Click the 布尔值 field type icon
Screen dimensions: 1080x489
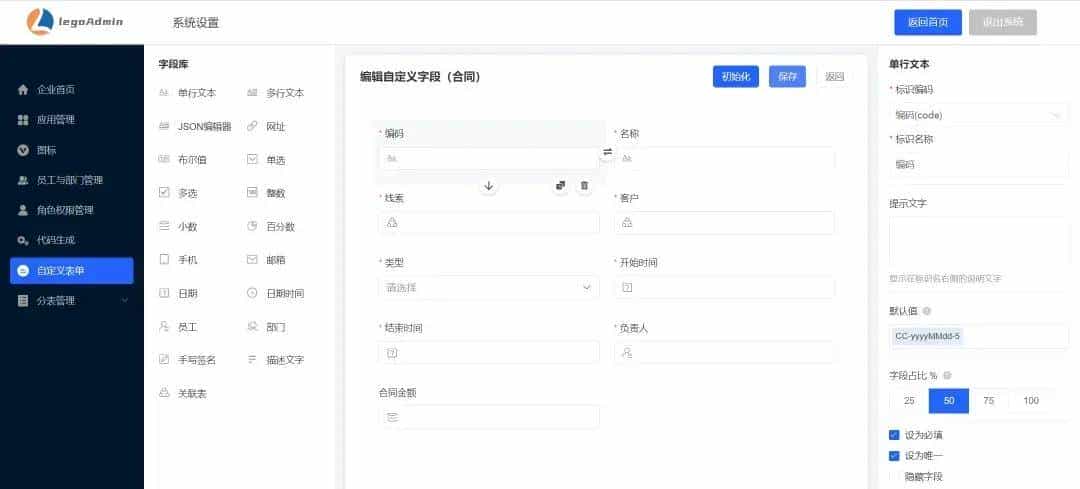[x=164, y=160]
